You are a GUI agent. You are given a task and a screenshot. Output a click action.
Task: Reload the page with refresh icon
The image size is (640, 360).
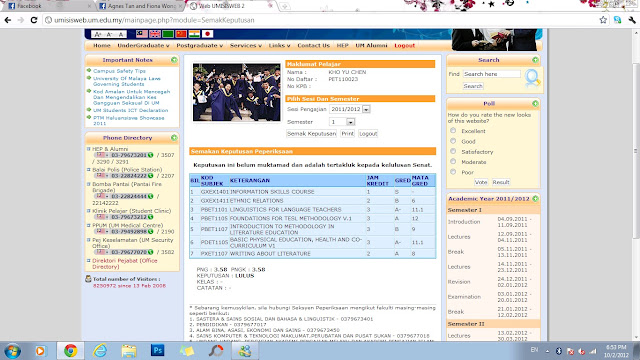click(x=34, y=20)
